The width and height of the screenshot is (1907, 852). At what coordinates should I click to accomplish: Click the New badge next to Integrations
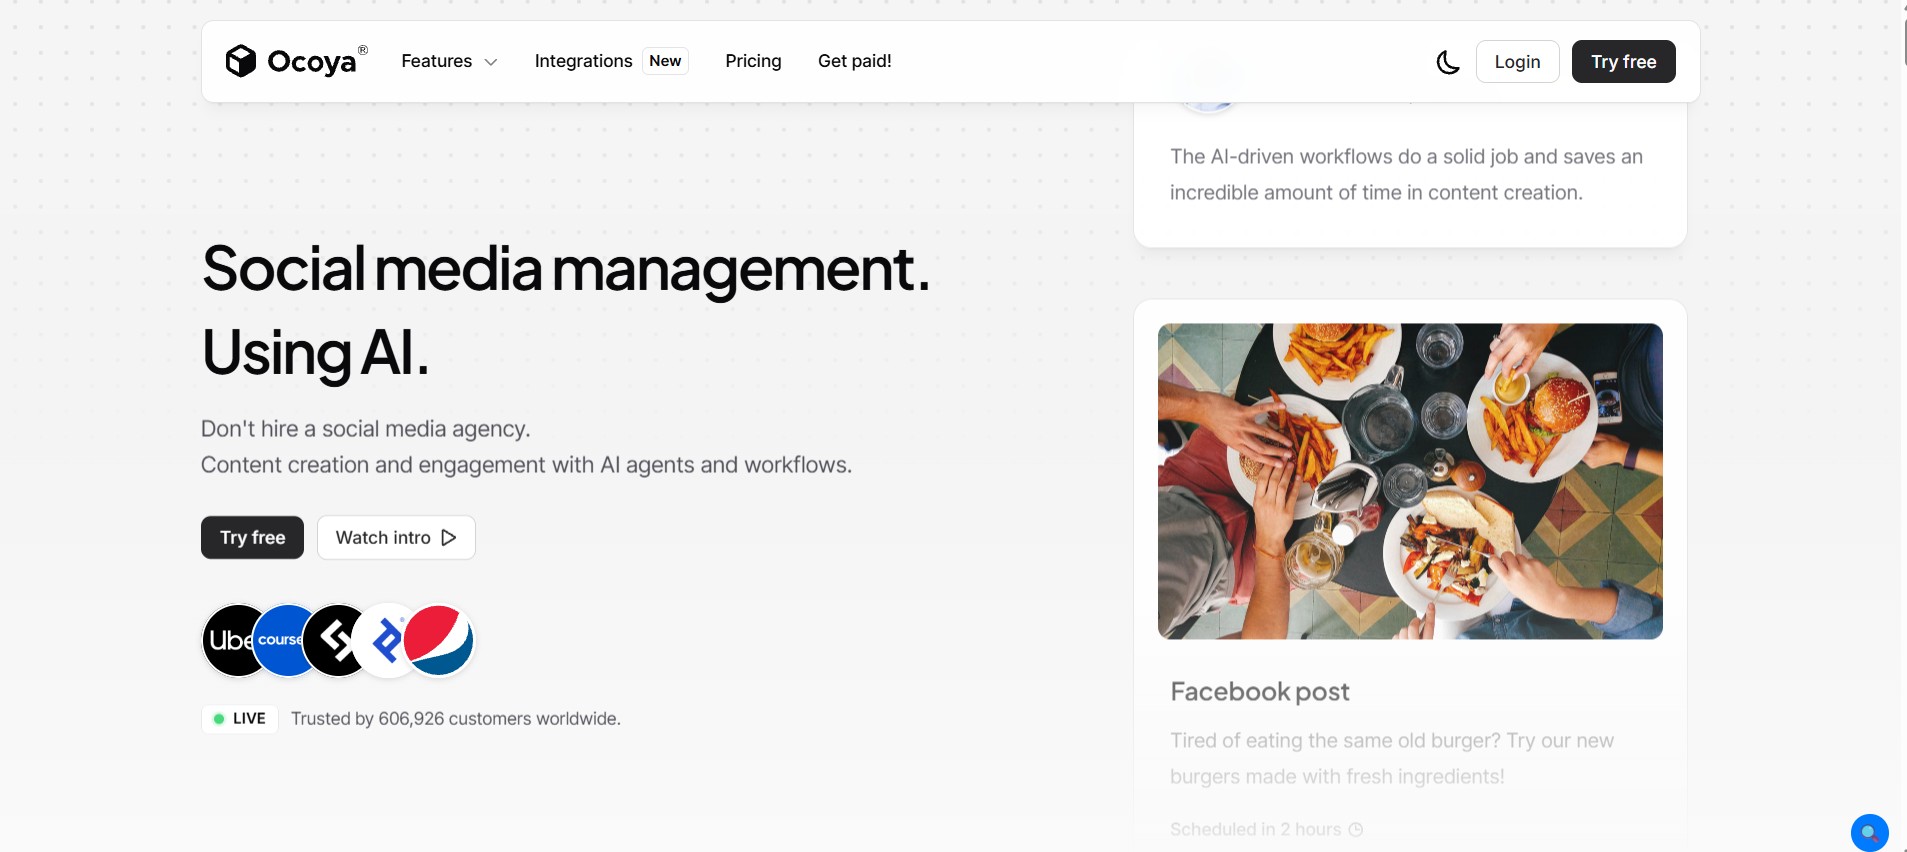(665, 61)
